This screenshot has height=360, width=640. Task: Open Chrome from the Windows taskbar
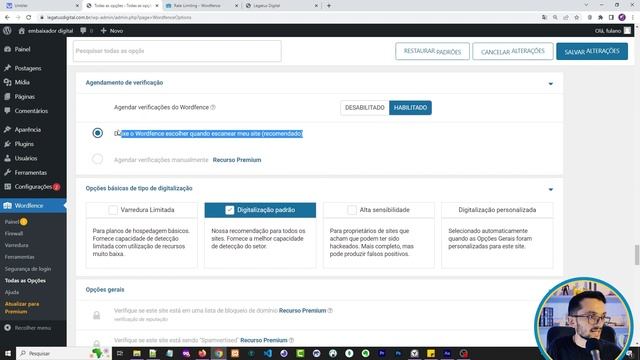point(219,353)
